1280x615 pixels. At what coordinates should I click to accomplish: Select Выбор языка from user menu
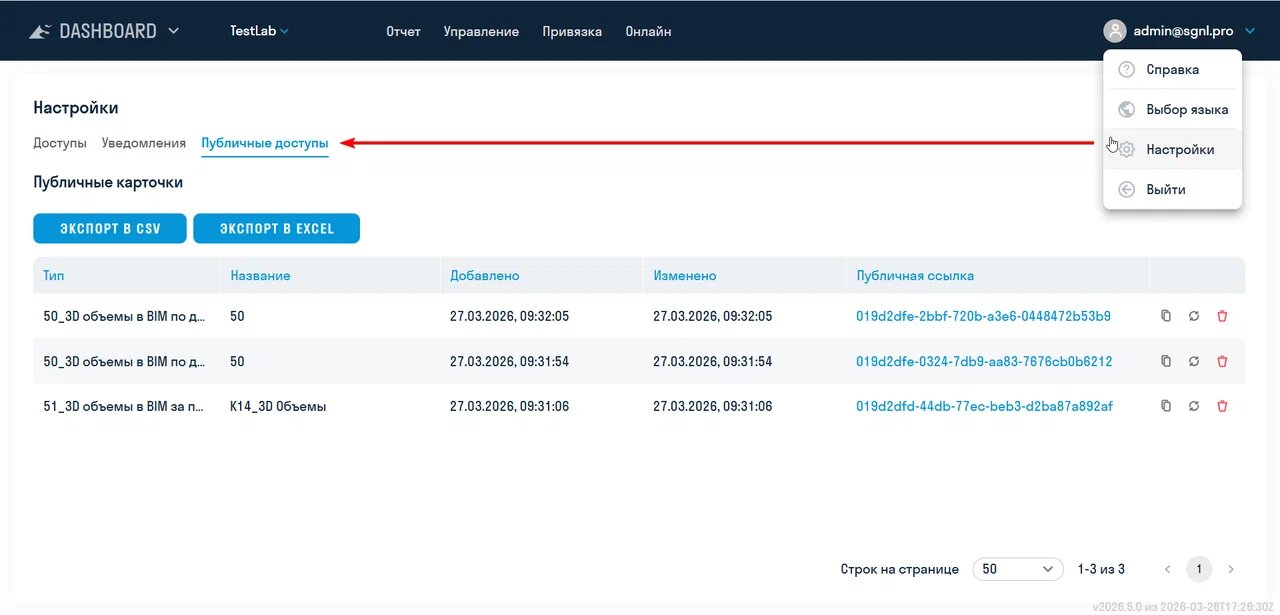[x=1186, y=109]
